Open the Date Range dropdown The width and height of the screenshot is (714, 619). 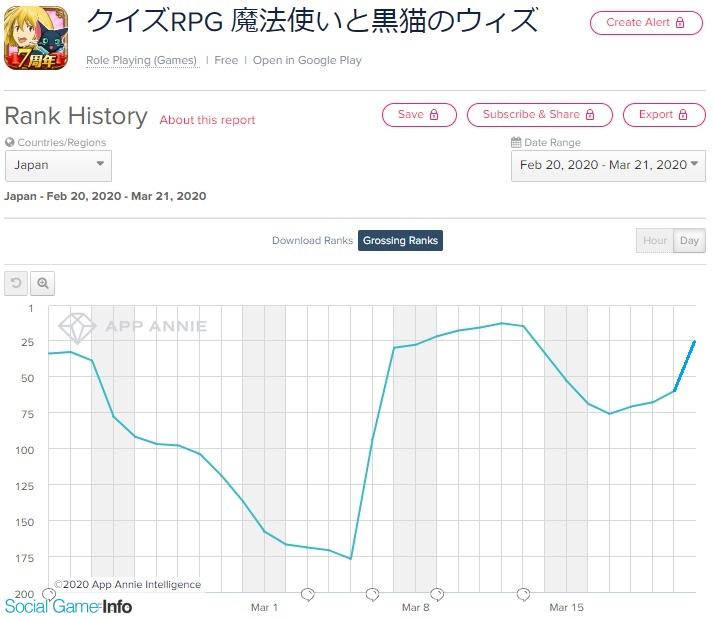click(x=608, y=166)
